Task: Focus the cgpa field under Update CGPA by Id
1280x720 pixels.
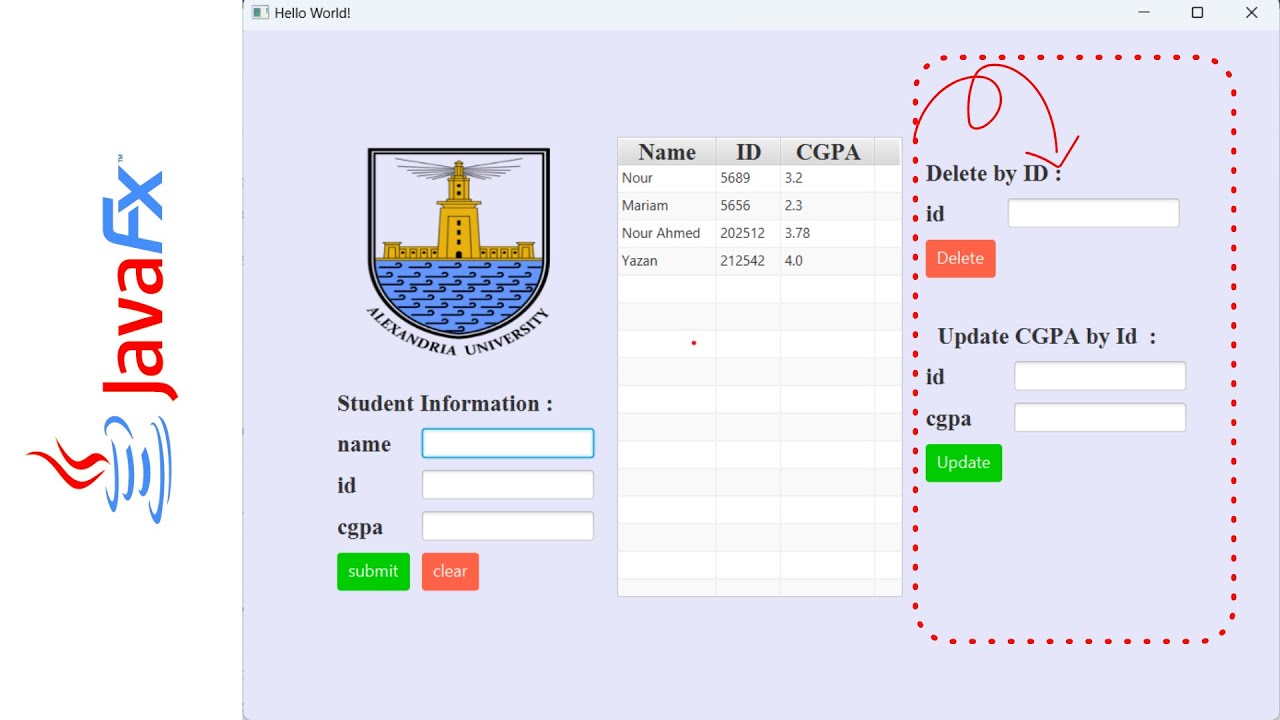Action: coord(1100,417)
